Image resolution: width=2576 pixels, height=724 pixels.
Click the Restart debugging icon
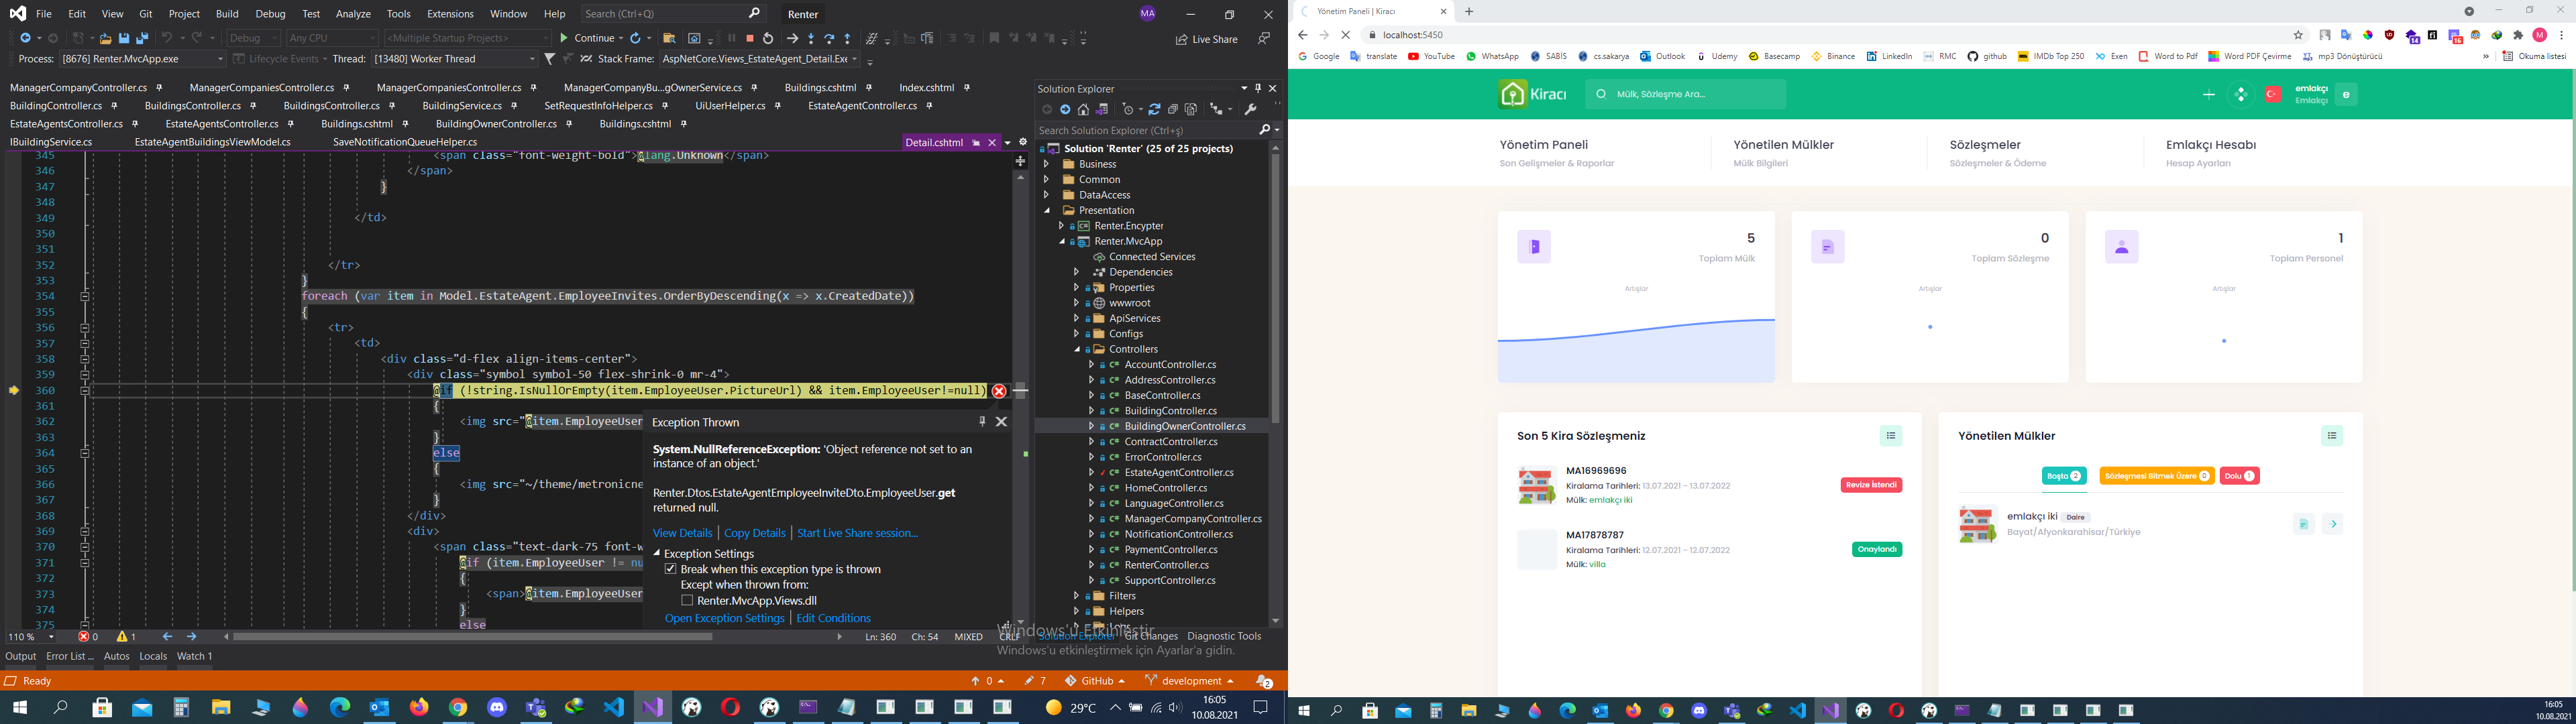coord(768,38)
